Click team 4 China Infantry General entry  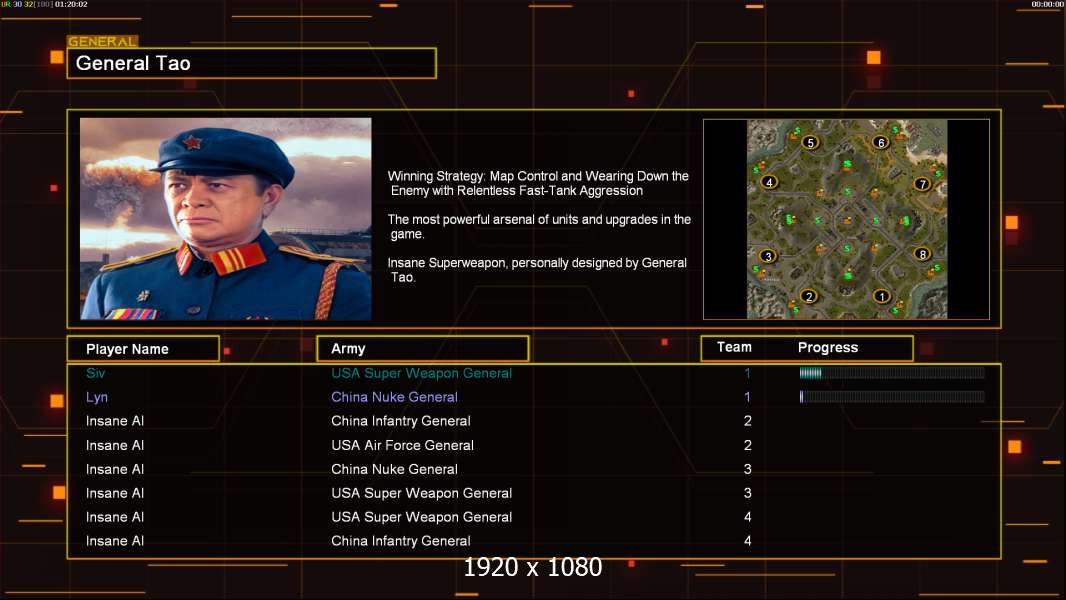point(401,541)
